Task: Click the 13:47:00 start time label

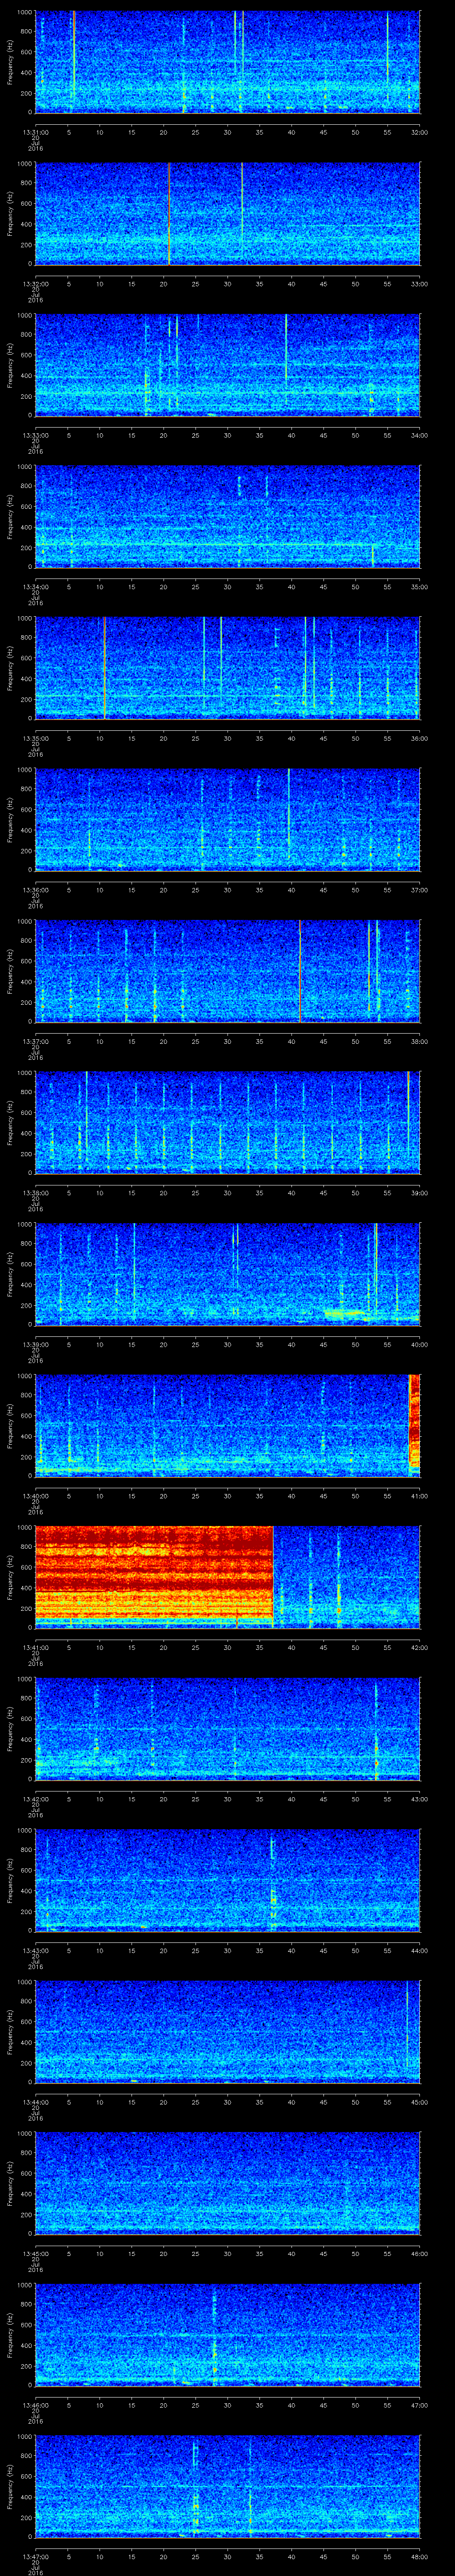Action: click(x=35, y=2556)
